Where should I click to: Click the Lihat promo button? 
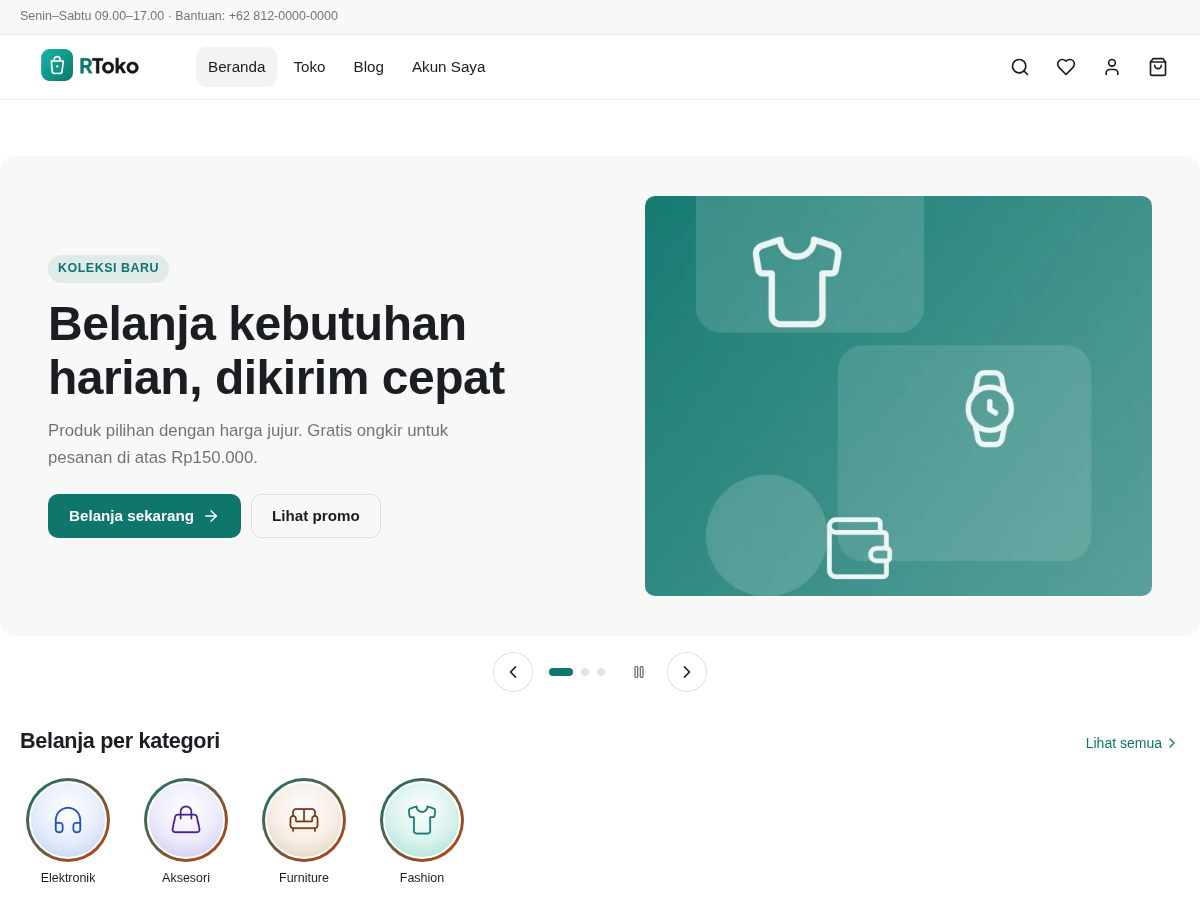point(316,516)
